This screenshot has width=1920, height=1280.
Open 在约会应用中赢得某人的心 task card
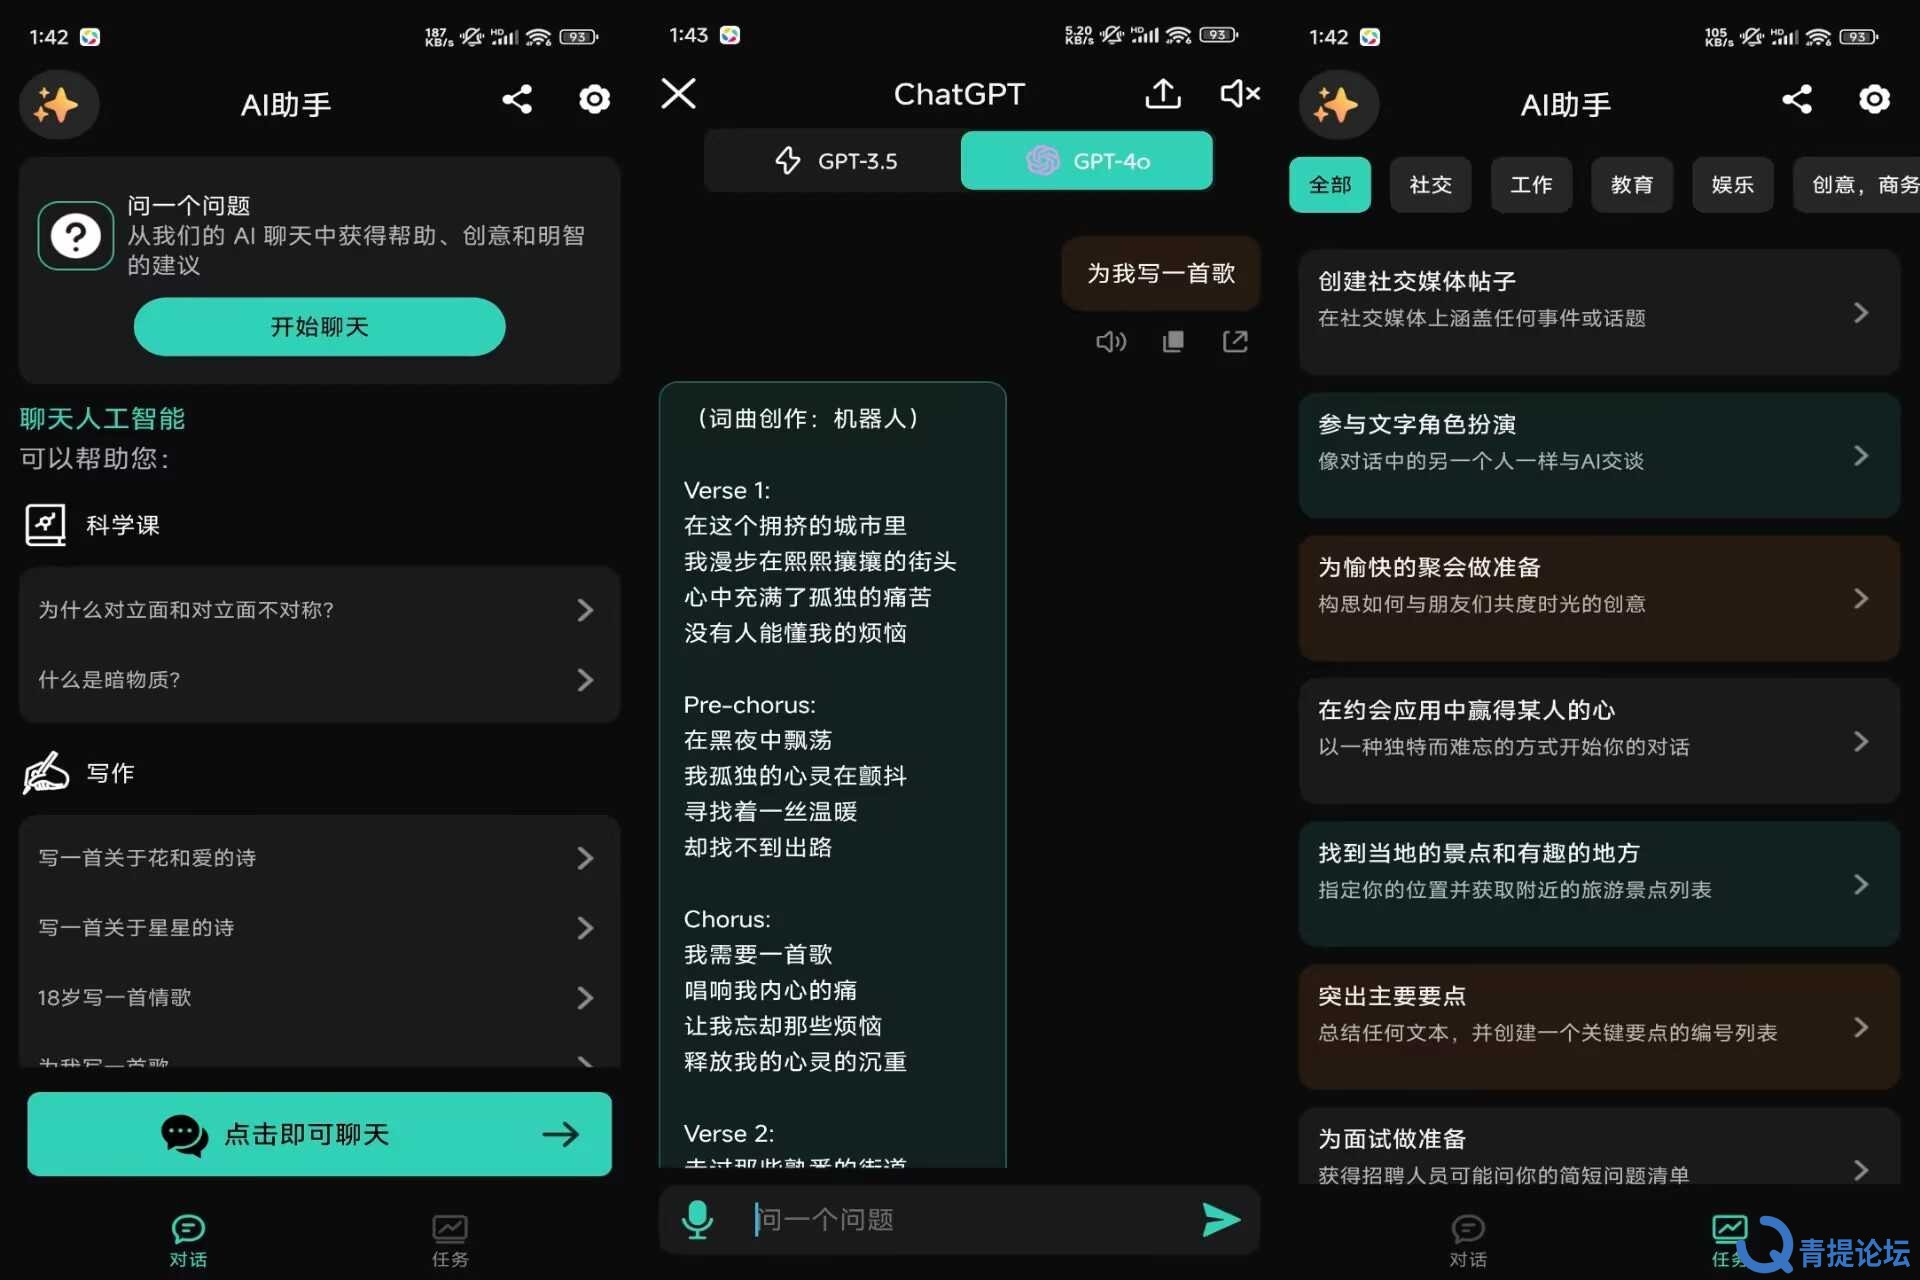click(1599, 742)
